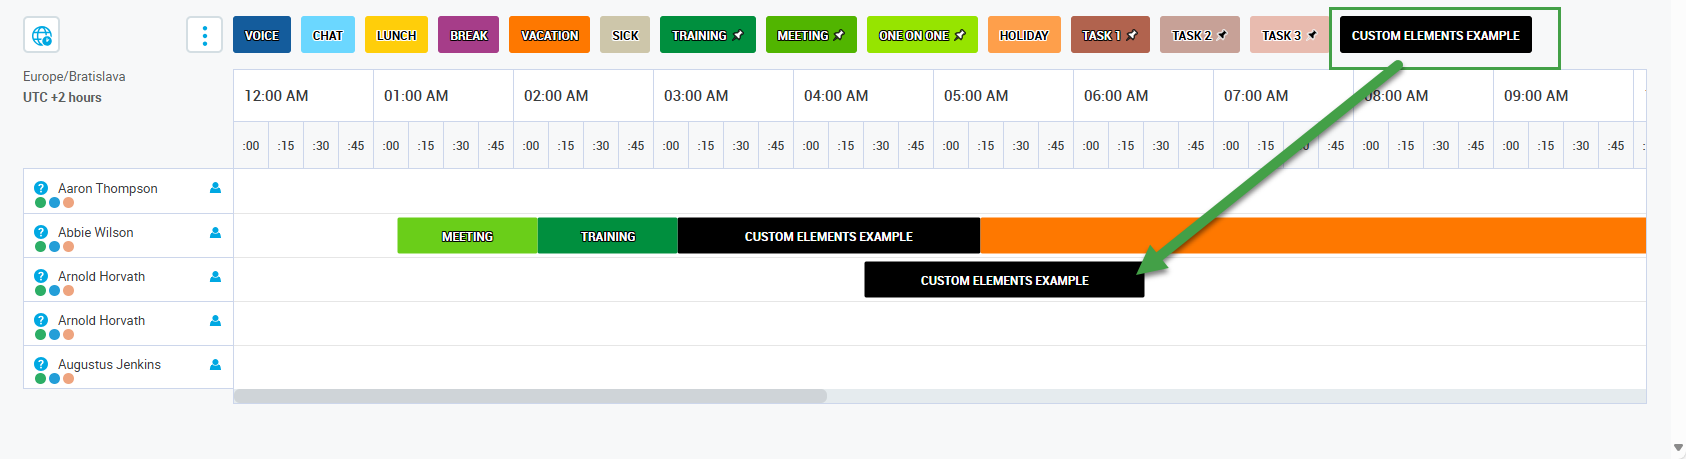The width and height of the screenshot is (1686, 459).
Task: Click Augustus Jenkins' person icon
Action: (x=215, y=364)
